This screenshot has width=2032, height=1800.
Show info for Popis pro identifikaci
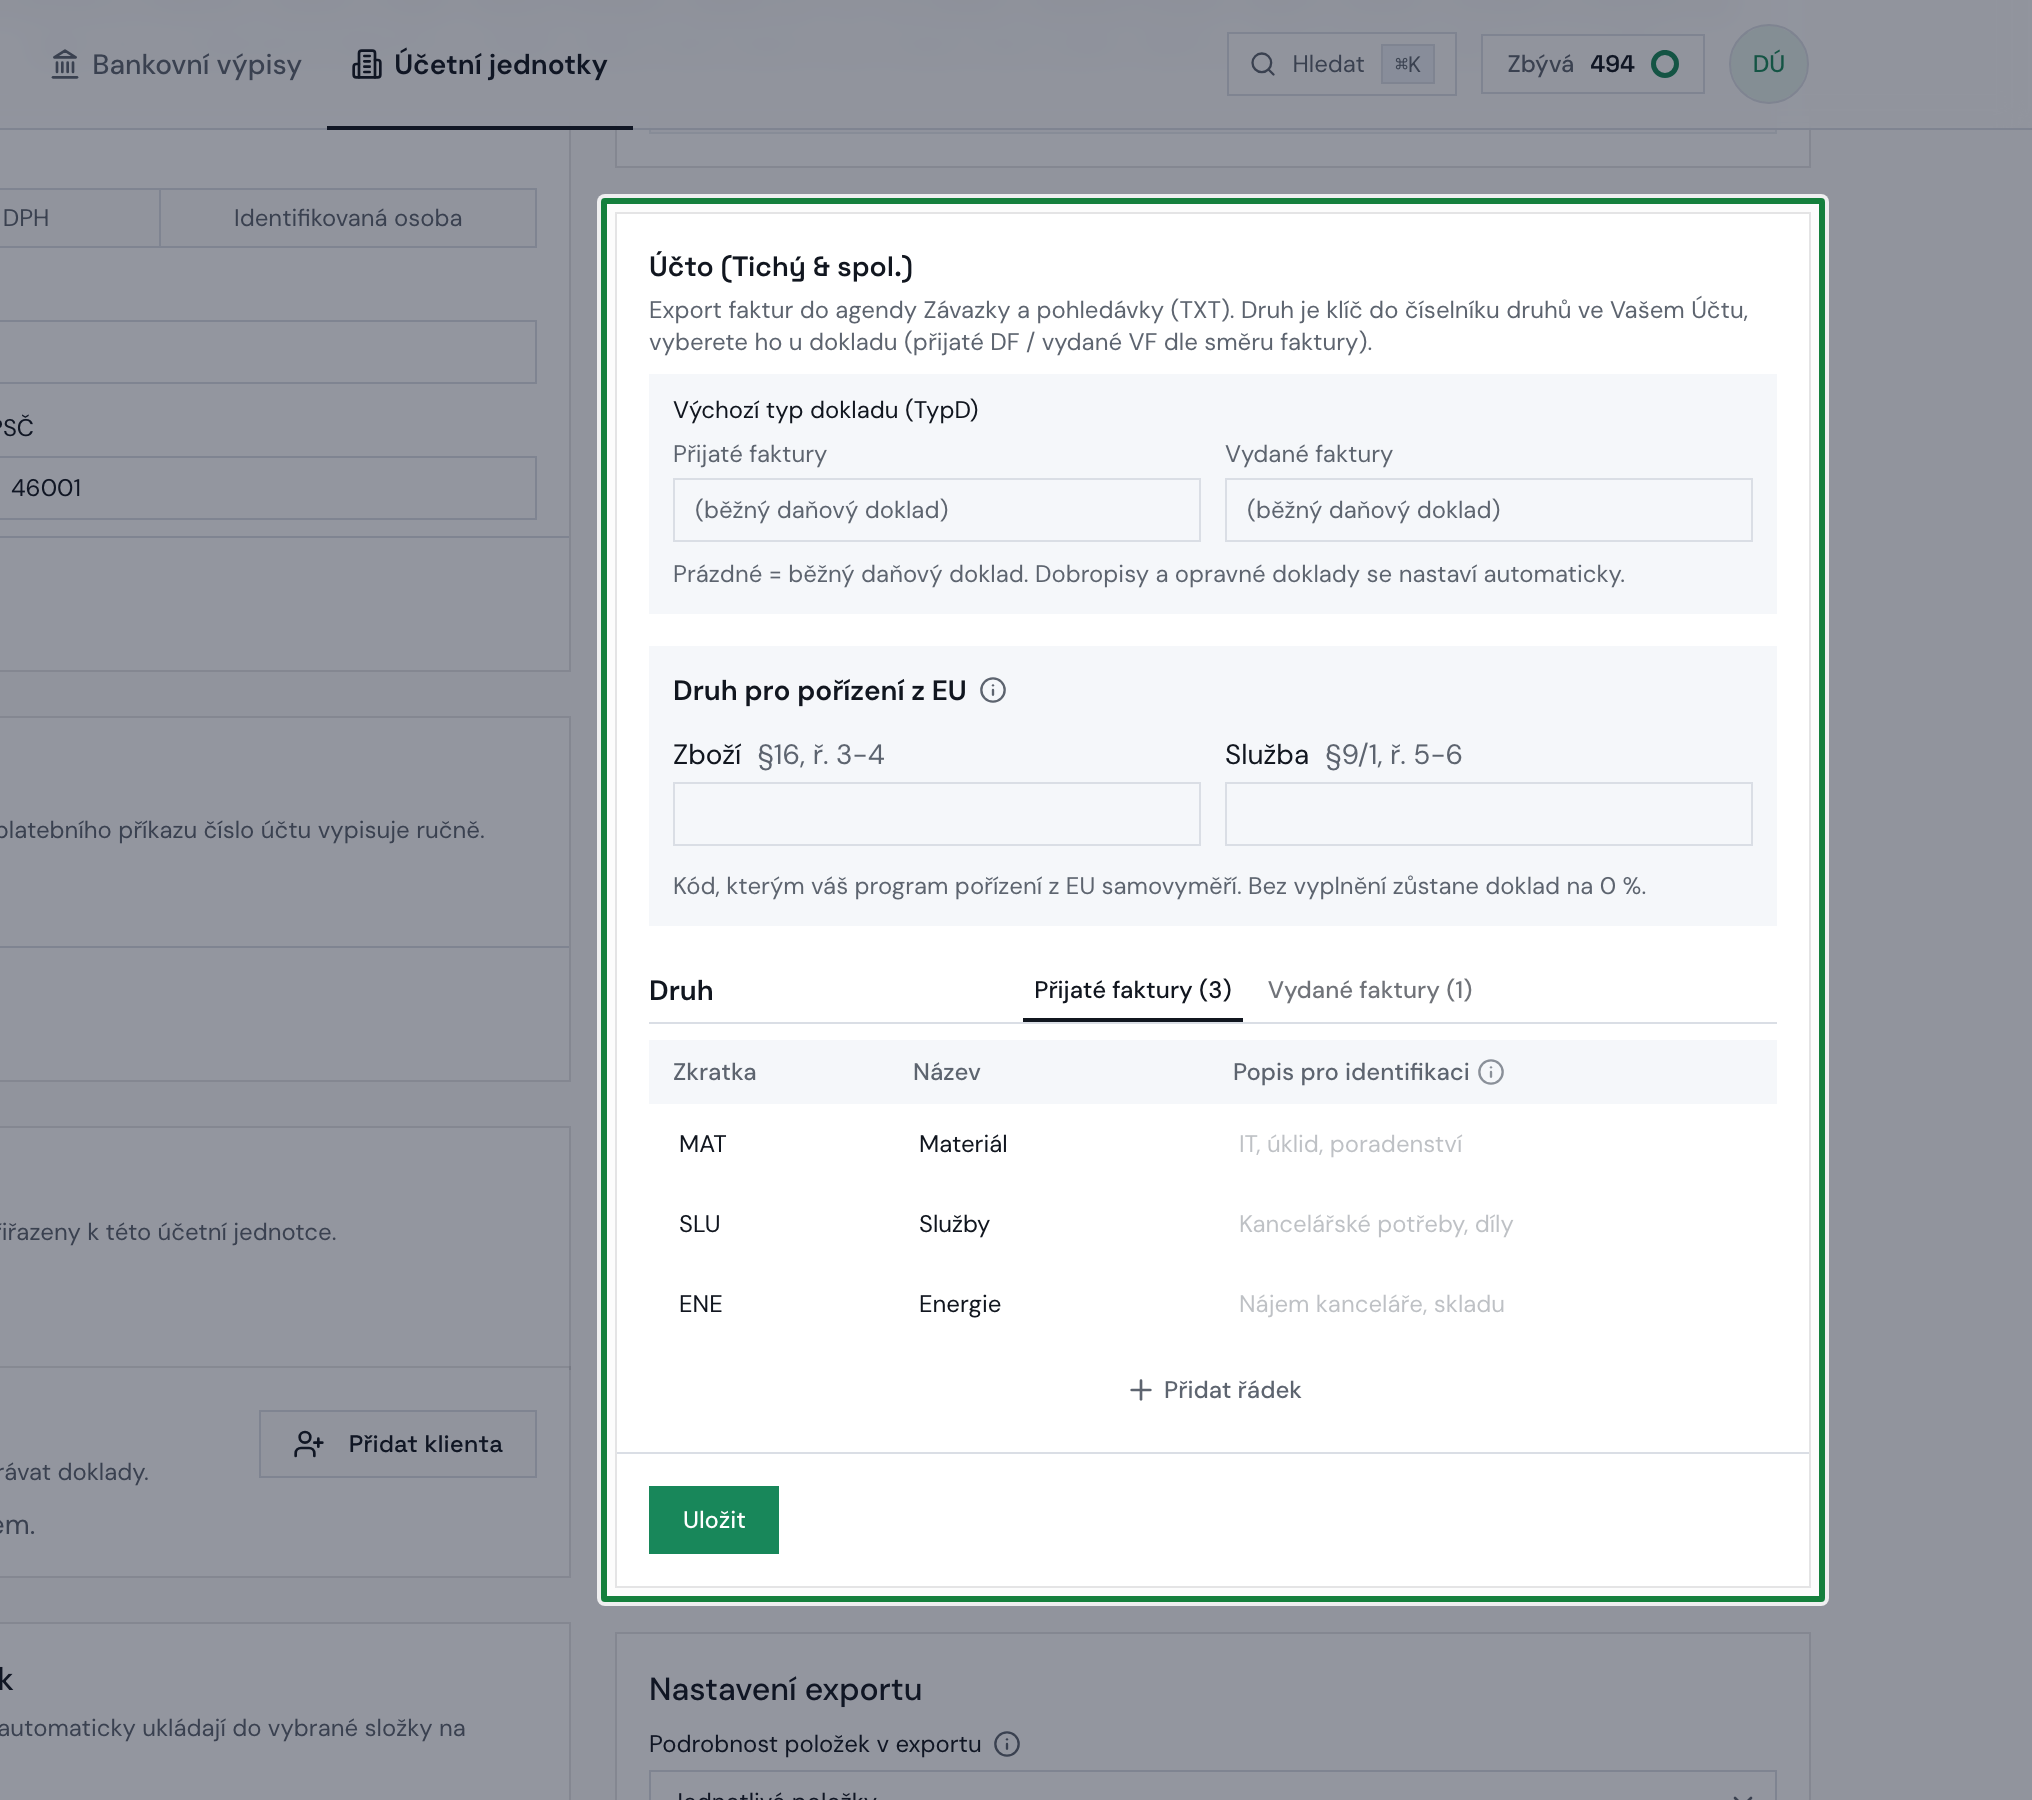(1491, 1072)
